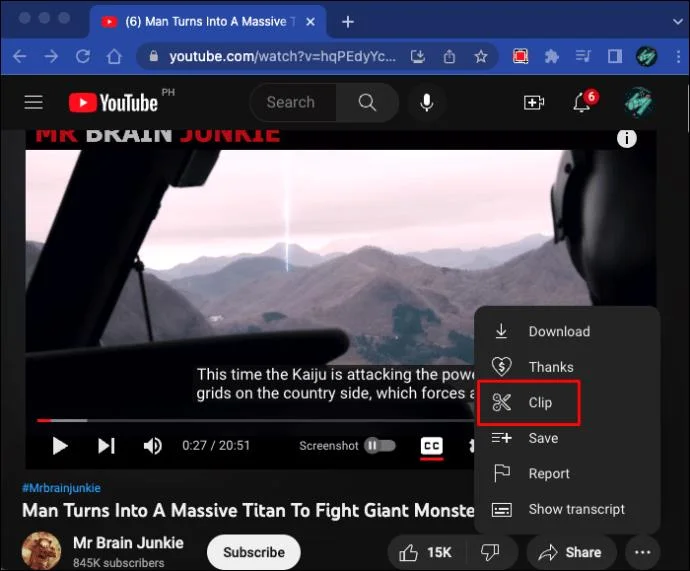Screen dimensions: 690x571
Task: Click the address bar URL
Action: (x=283, y=56)
